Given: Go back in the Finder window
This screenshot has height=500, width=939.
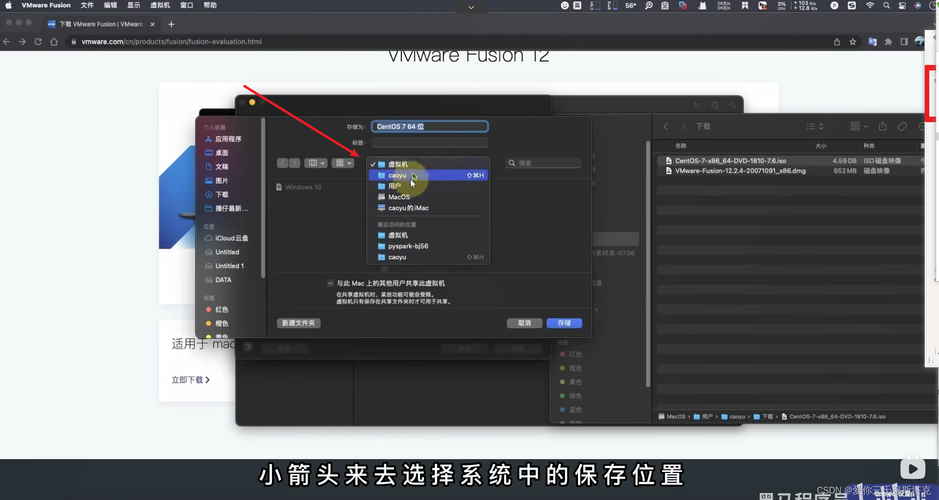Looking at the screenshot, I should (x=666, y=126).
